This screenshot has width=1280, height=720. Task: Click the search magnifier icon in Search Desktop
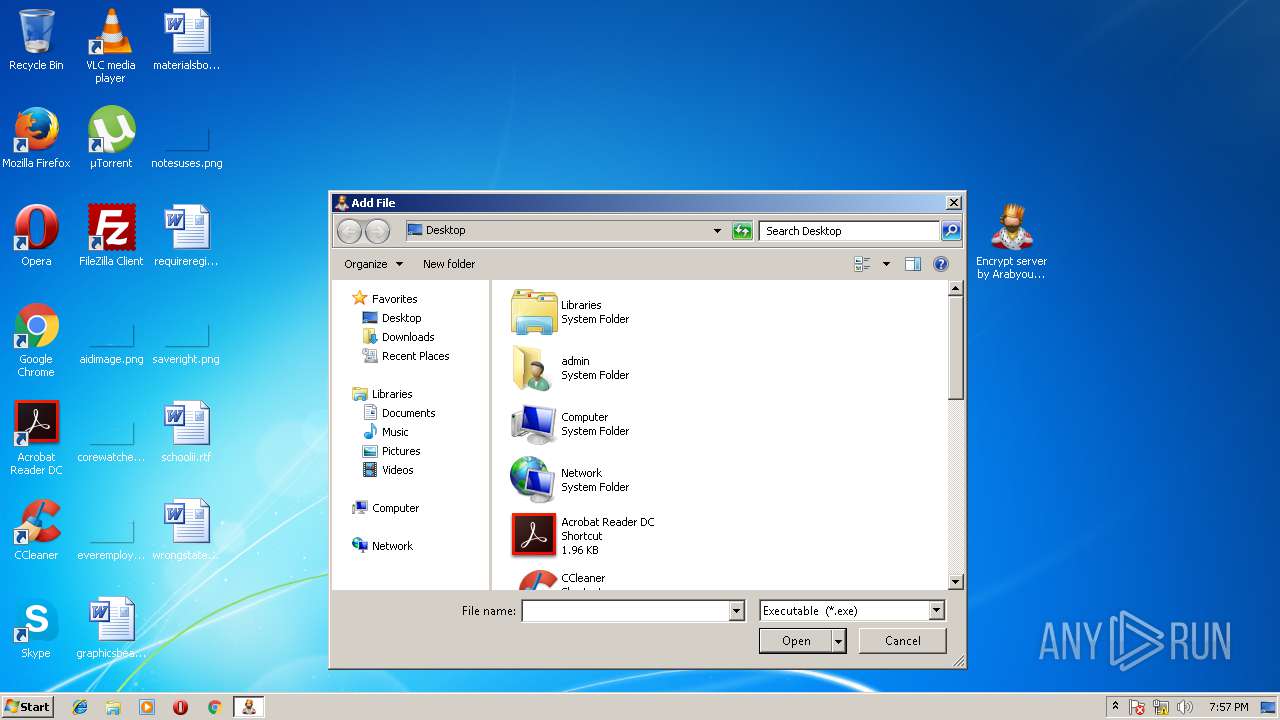pyautogui.click(x=950, y=231)
